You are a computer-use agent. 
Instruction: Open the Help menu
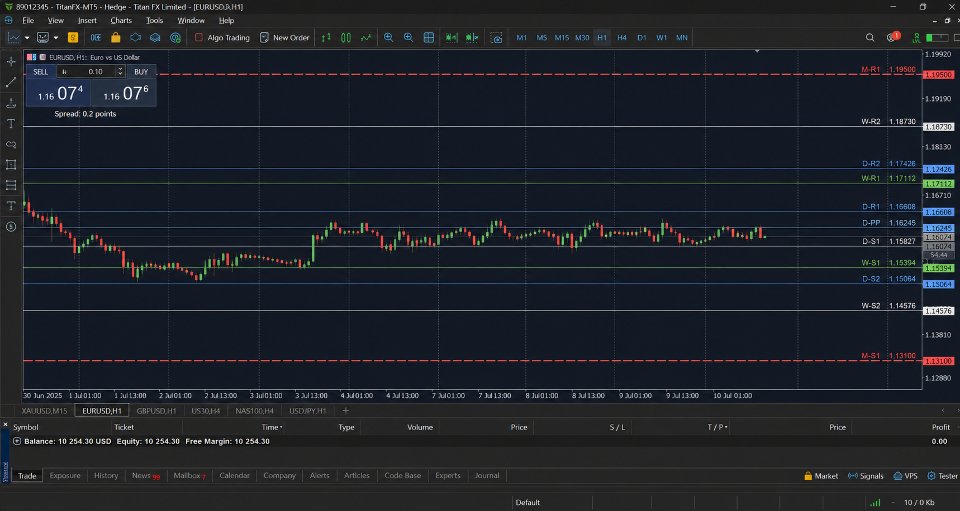pyautogui.click(x=227, y=20)
